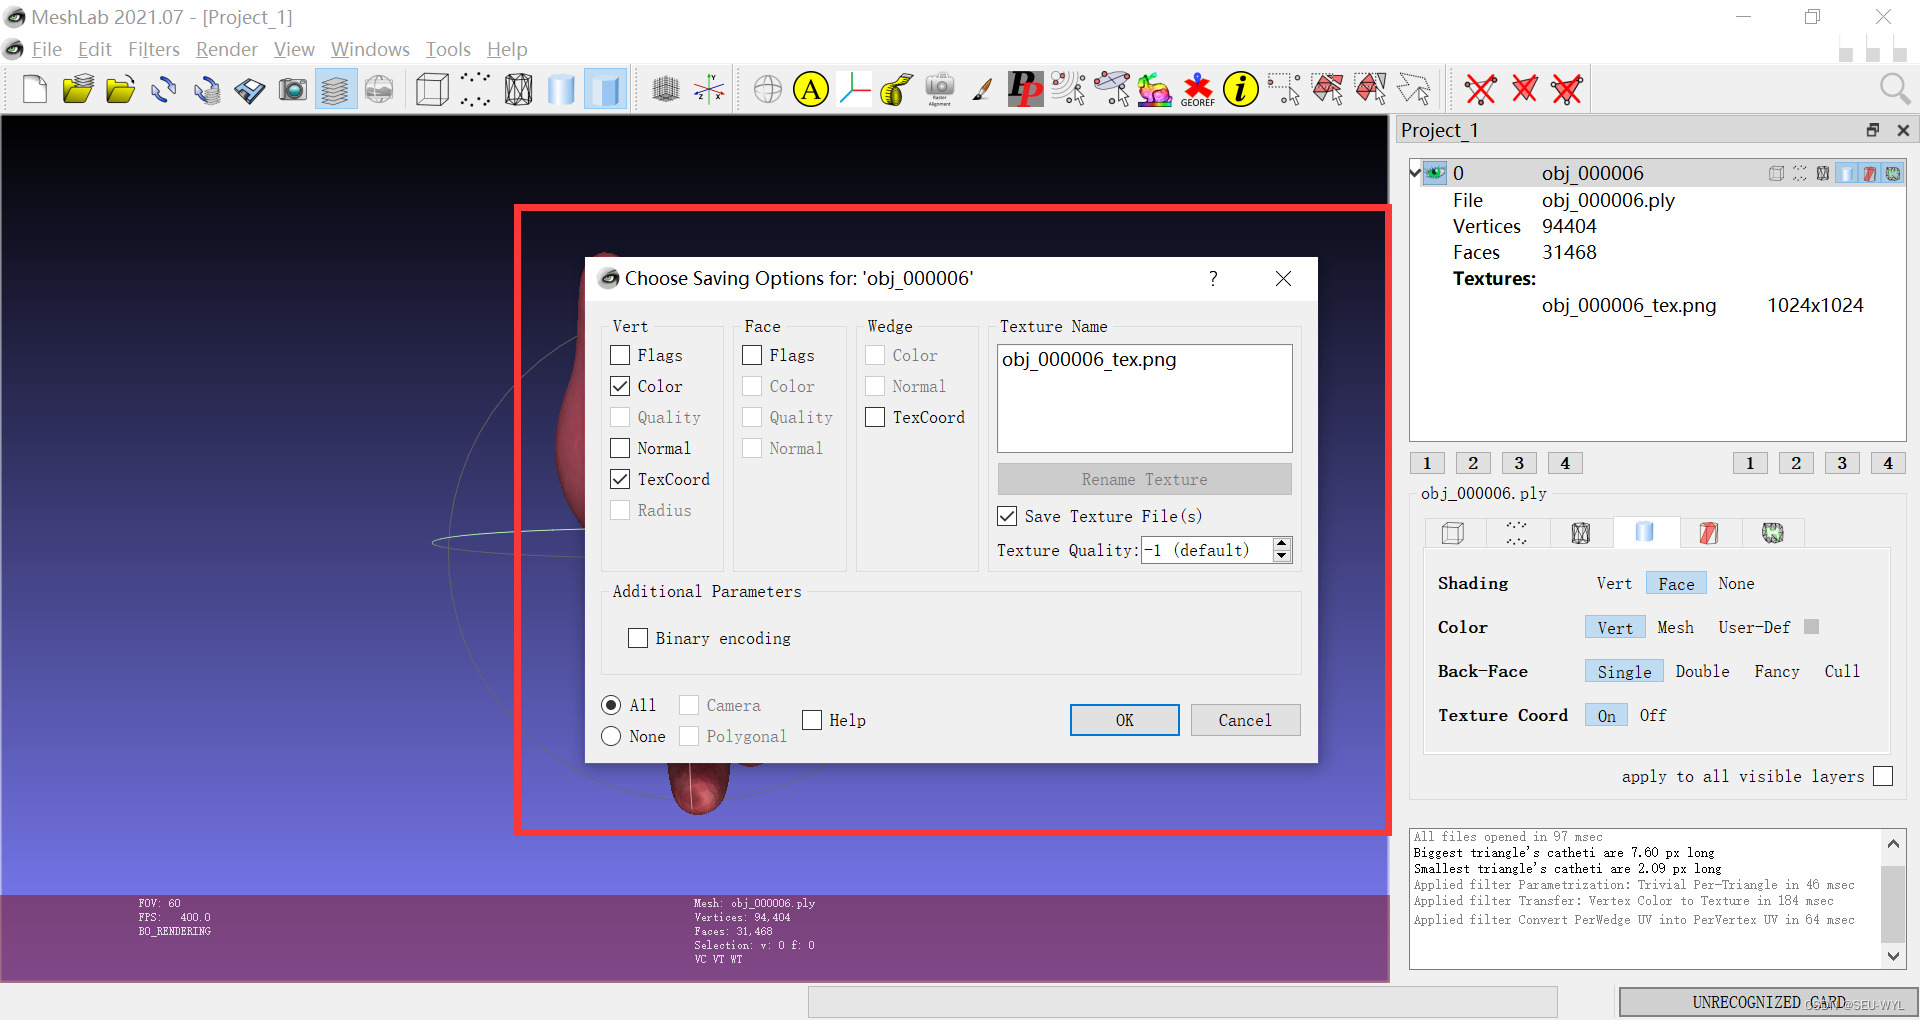
Task: Toggle the Show Layer Dialog icon
Action: tap(336, 90)
